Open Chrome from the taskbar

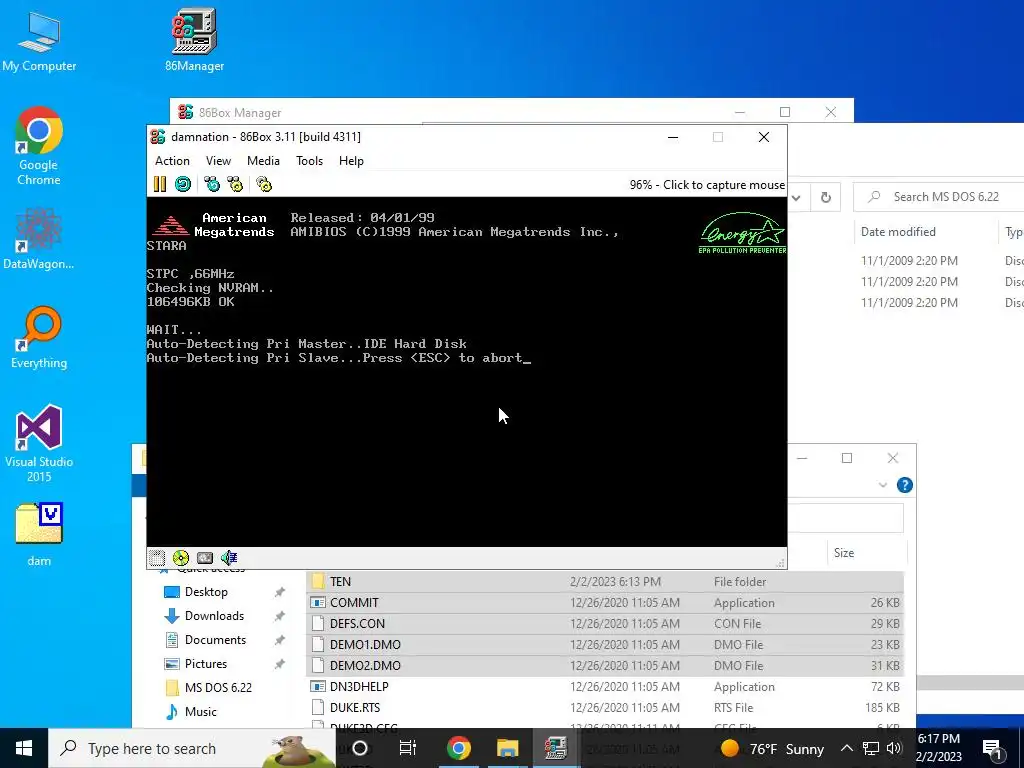point(459,748)
